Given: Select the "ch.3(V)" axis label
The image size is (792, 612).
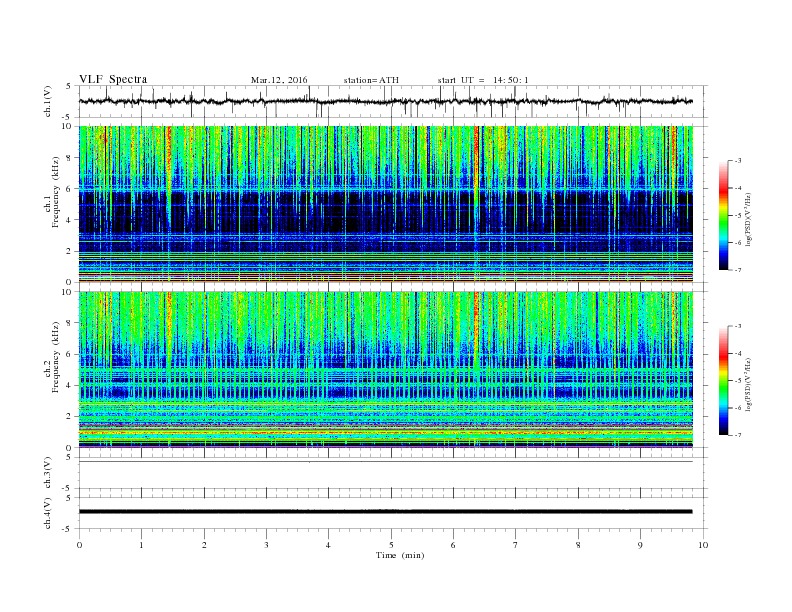Looking at the screenshot, I should (x=47, y=472).
